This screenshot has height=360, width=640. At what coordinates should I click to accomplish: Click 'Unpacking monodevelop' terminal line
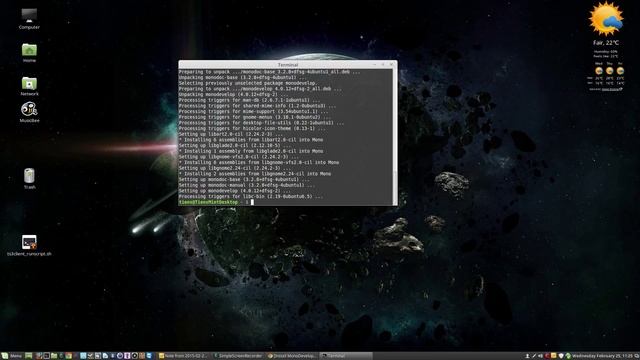233,94
